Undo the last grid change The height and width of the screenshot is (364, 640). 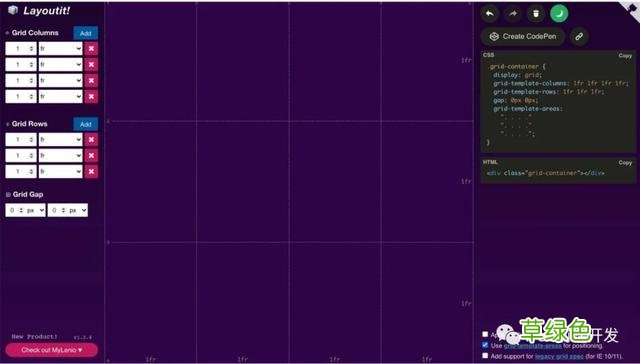pos(490,13)
